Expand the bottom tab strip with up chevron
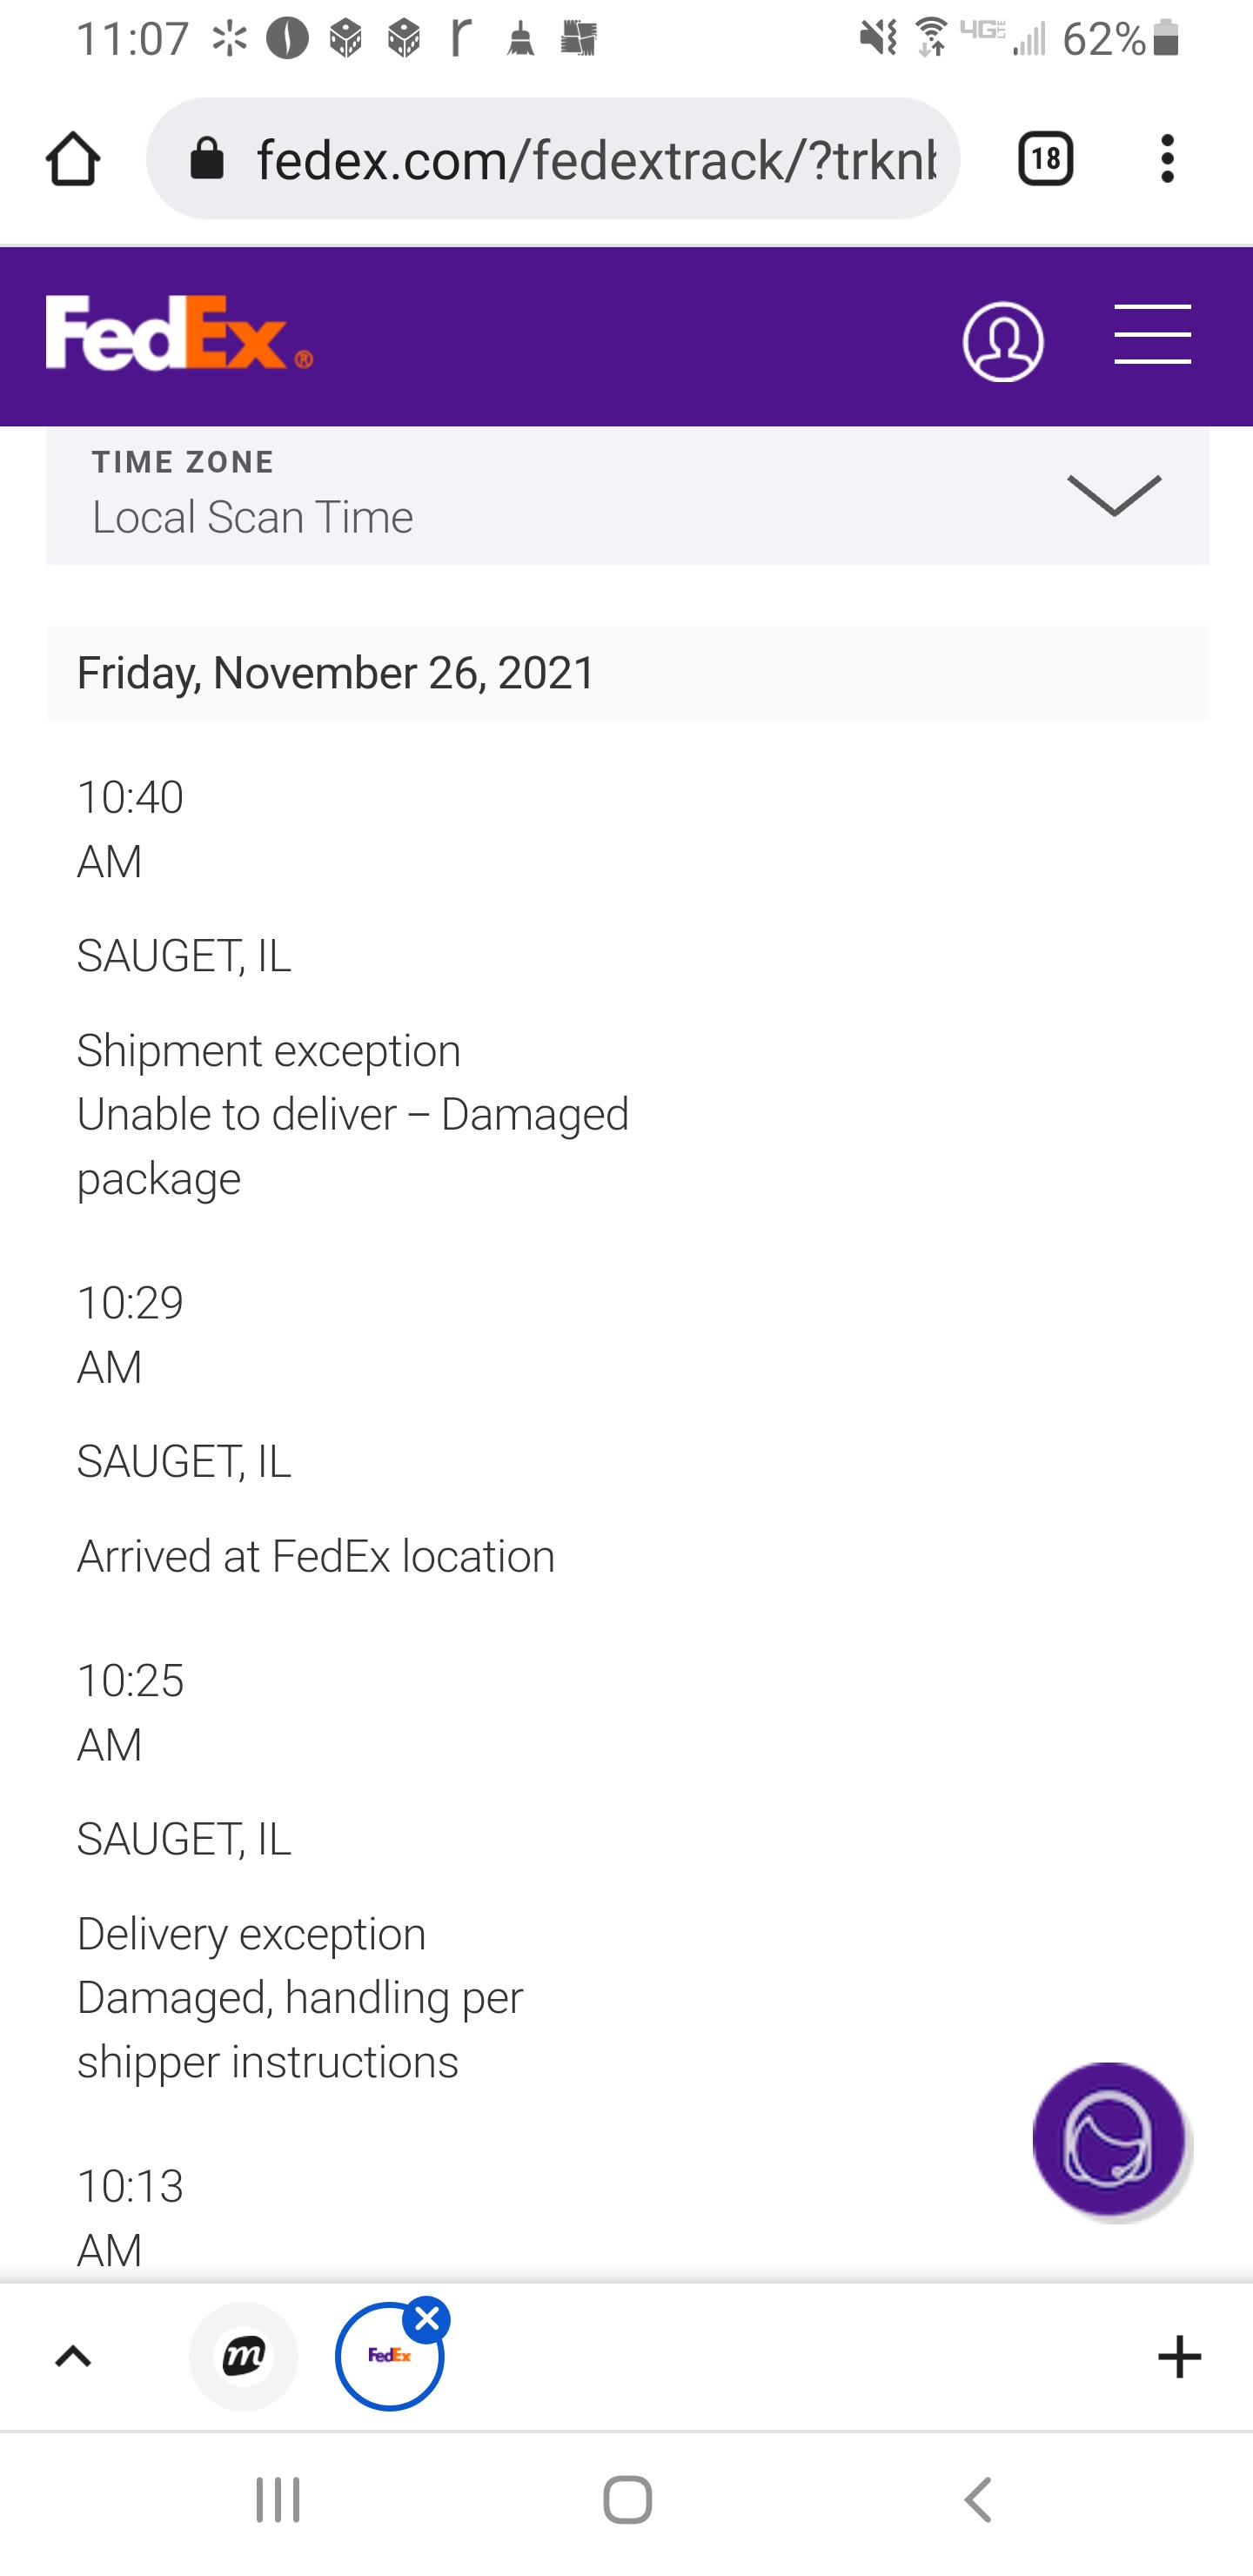 [x=73, y=2357]
